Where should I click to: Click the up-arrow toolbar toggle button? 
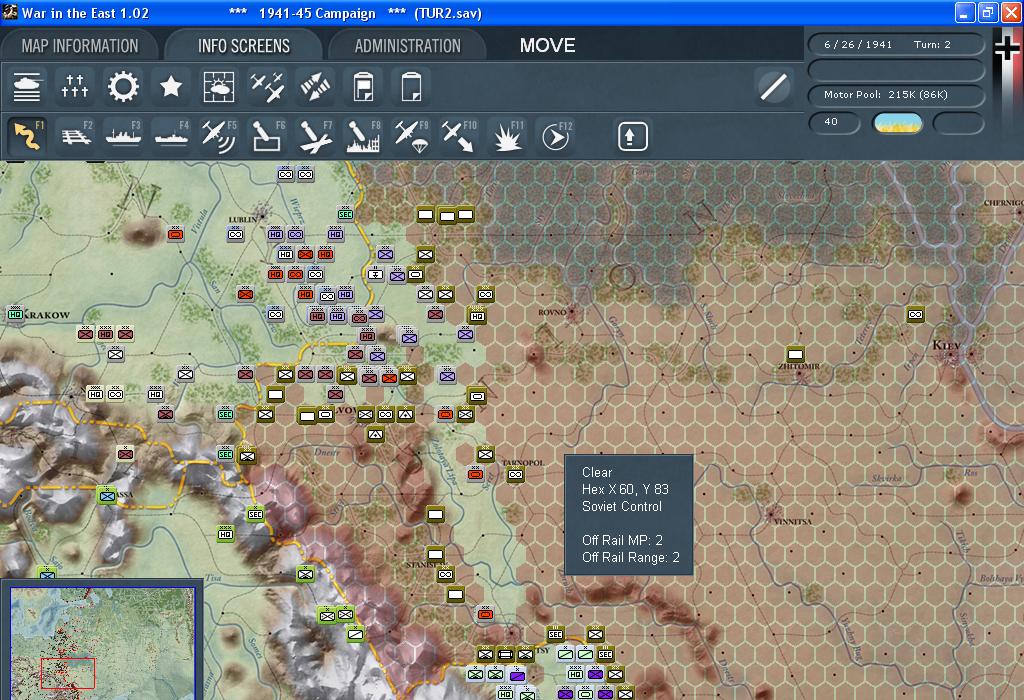click(632, 136)
